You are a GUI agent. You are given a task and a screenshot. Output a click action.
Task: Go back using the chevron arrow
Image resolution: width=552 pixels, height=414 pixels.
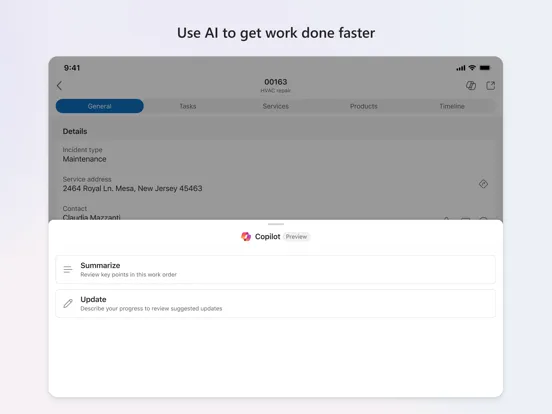pos(59,86)
